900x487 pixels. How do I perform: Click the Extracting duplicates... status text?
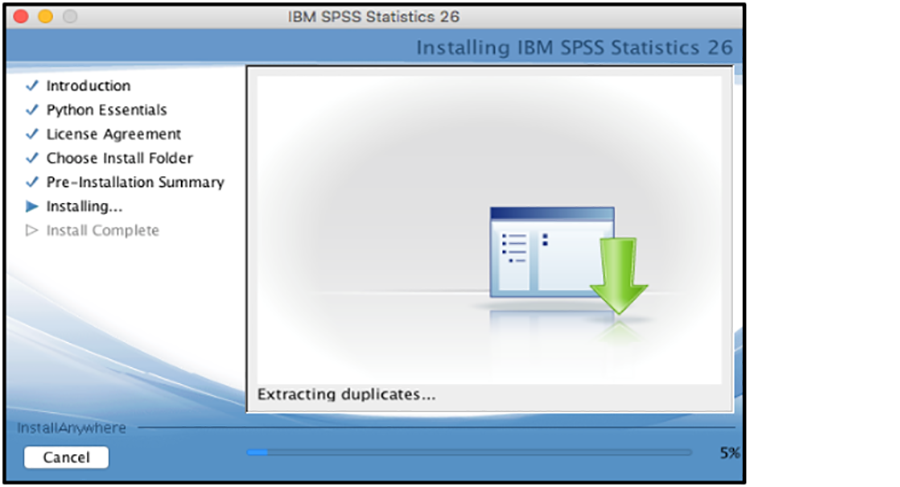[x=346, y=395]
